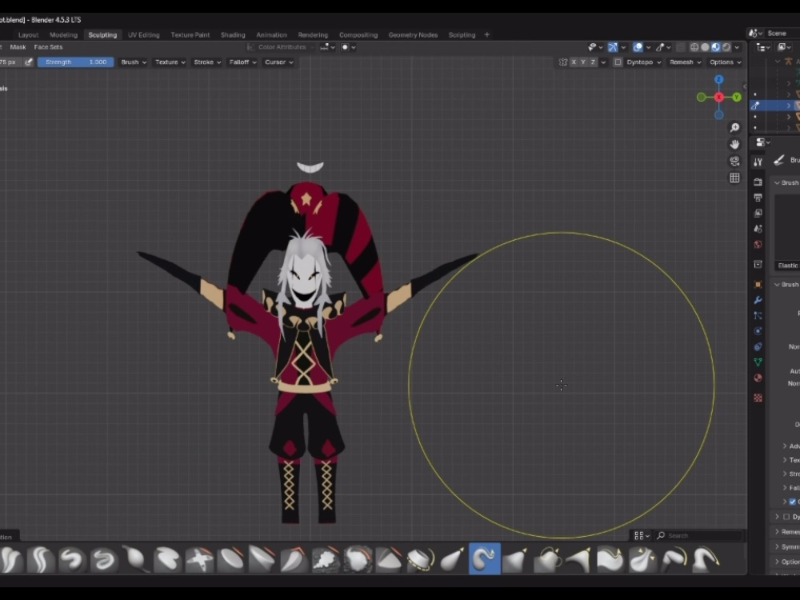Screen dimensions: 800x600
Task: Open the Material properties tab
Action: point(758,378)
